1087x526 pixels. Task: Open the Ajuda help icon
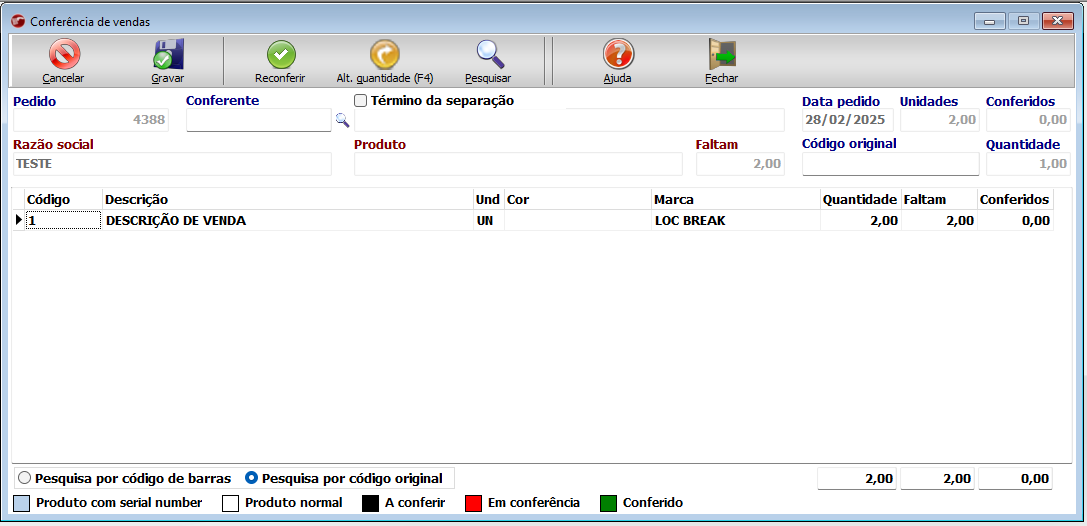tap(617, 55)
